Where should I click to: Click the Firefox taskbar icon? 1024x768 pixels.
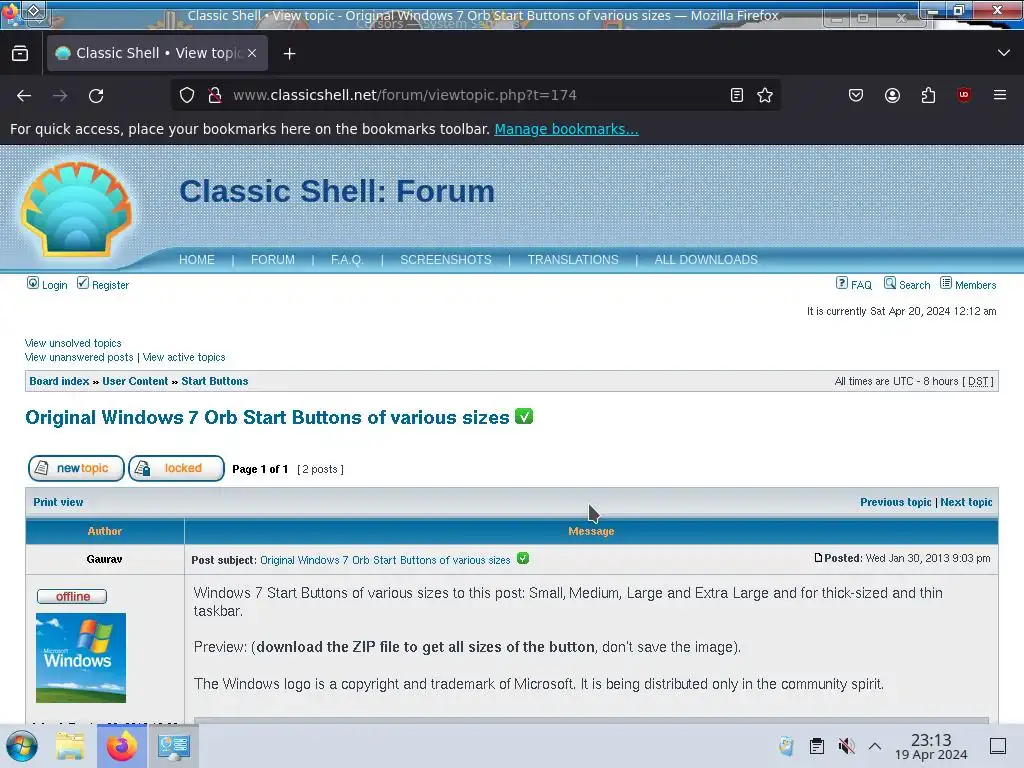pyautogui.click(x=121, y=746)
